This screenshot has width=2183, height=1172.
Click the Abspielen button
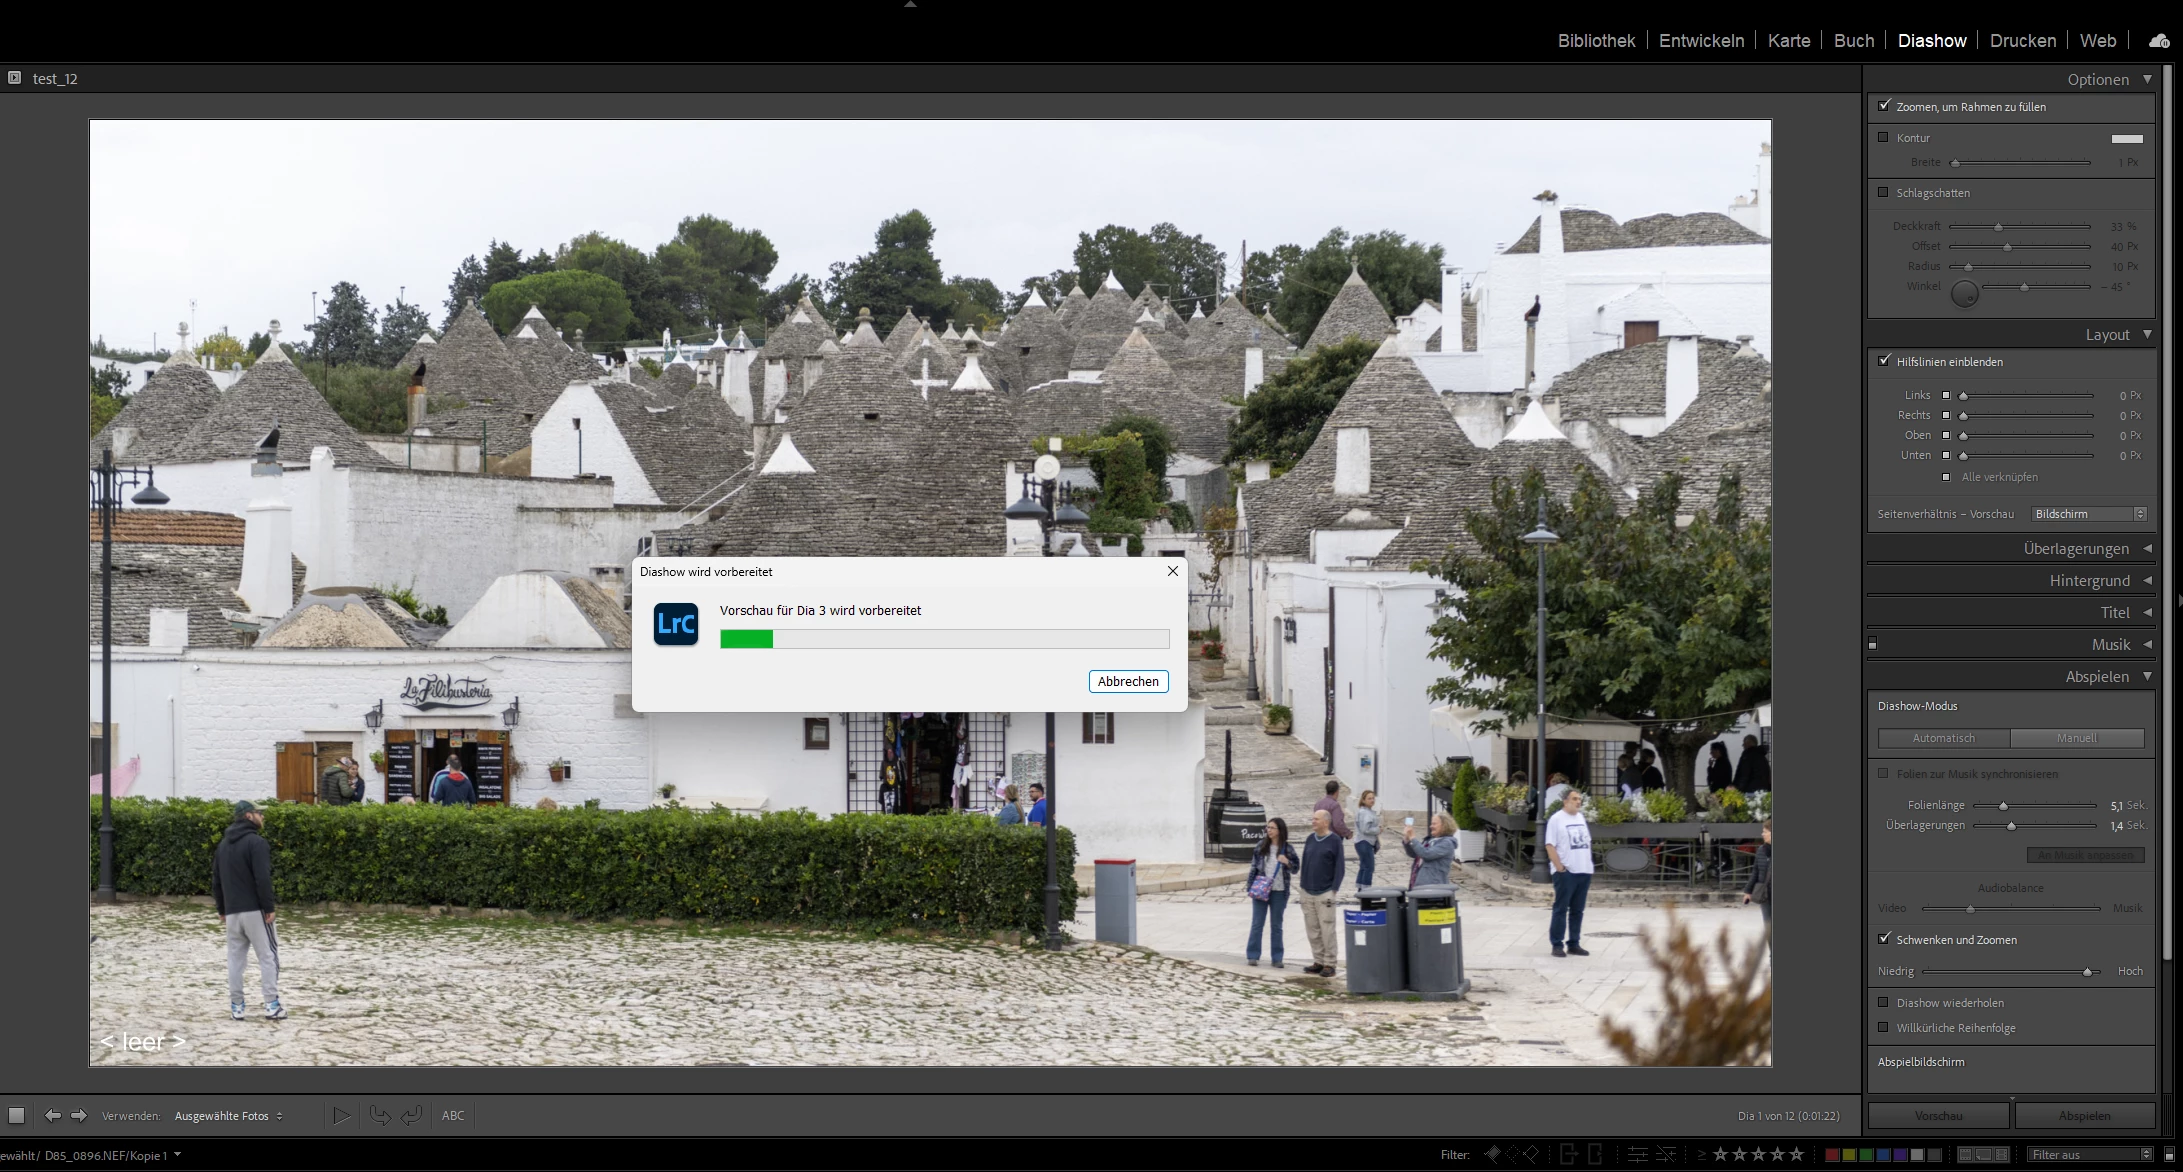(x=2084, y=1116)
